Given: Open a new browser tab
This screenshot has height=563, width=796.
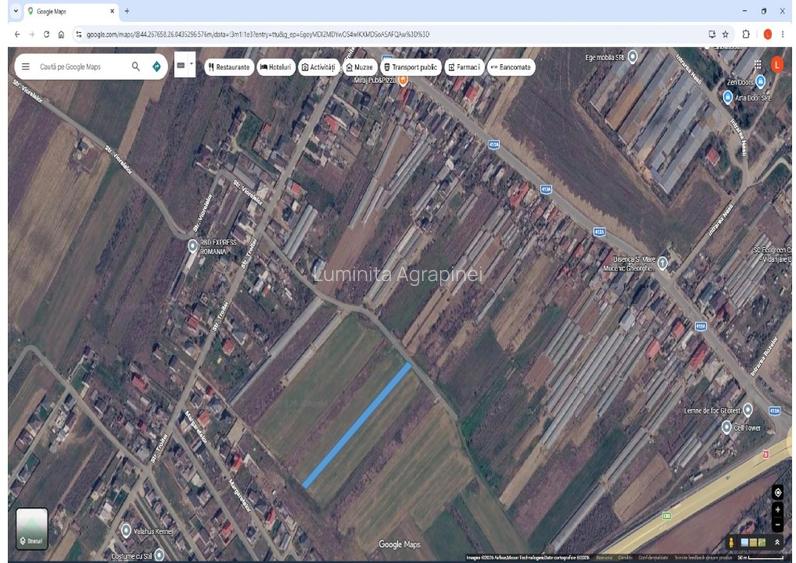Looking at the screenshot, I should pos(127,11).
